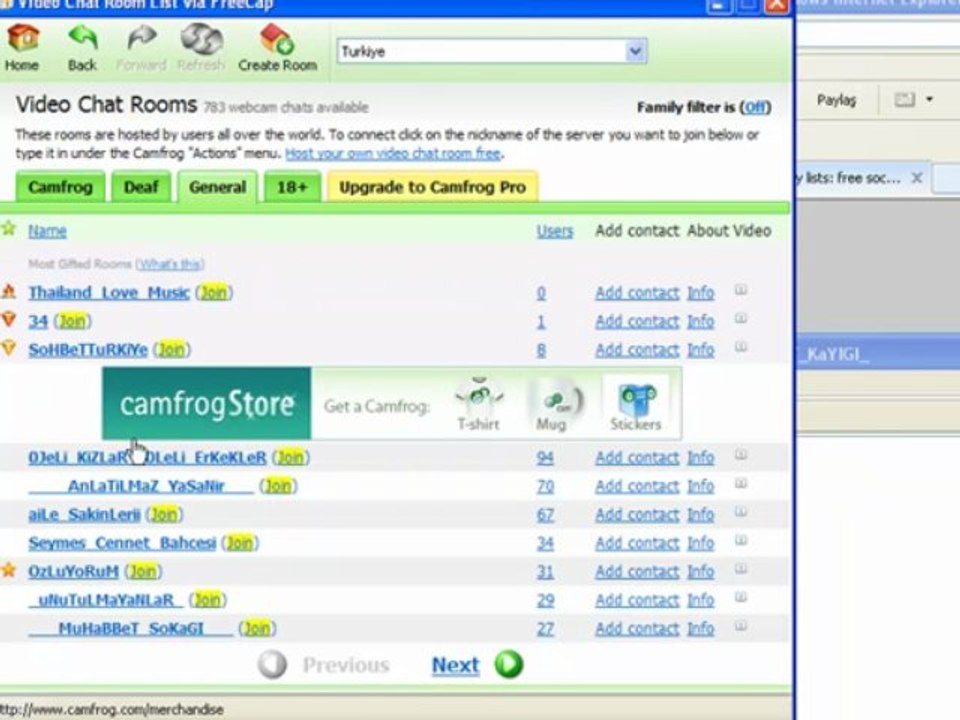Open Upgrade to Camfrog Pro tab
The width and height of the screenshot is (960, 720).
tap(432, 187)
